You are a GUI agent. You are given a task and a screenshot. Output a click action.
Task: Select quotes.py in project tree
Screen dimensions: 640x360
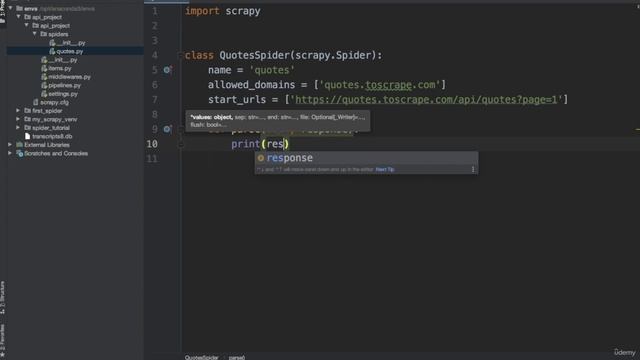click(x=70, y=51)
